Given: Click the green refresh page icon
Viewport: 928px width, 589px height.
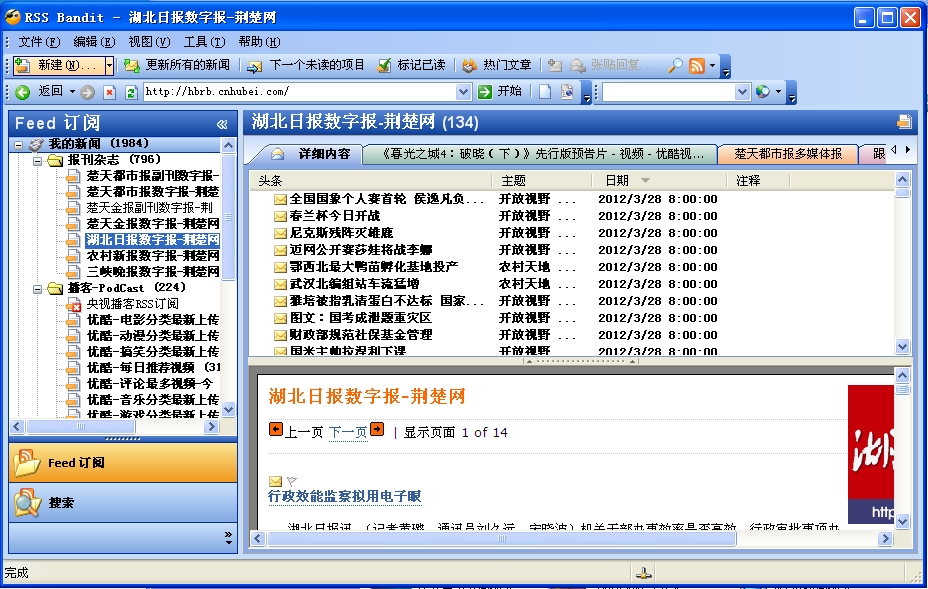Looking at the screenshot, I should pos(131,92).
